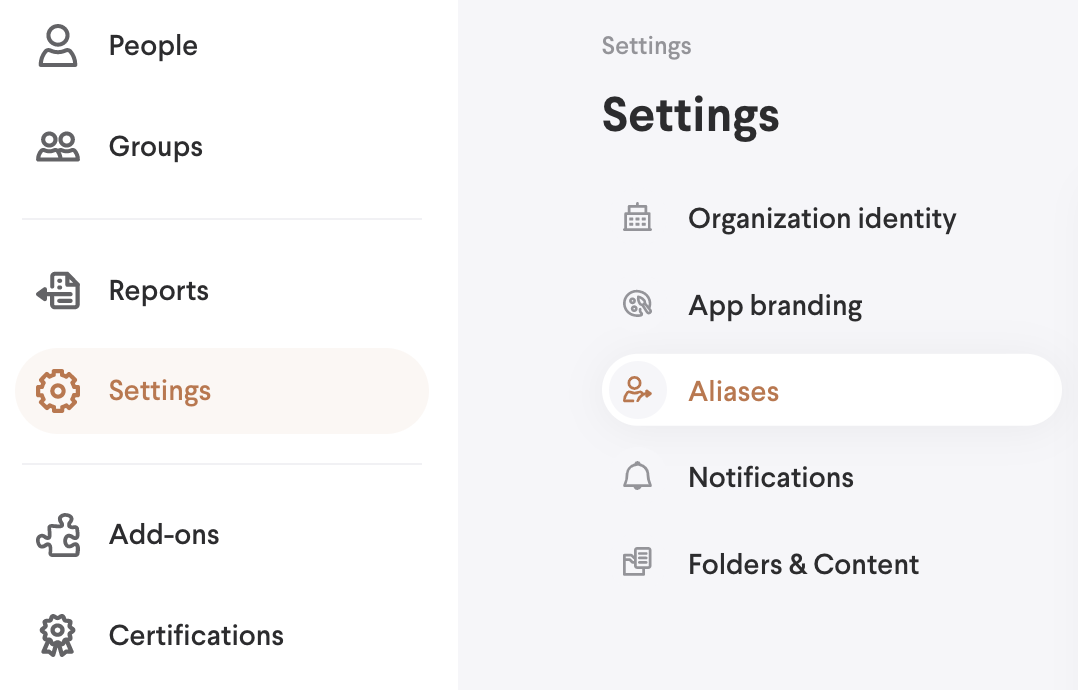The image size is (1078, 690).
Task: Click the App branding palette icon
Action: click(x=637, y=305)
